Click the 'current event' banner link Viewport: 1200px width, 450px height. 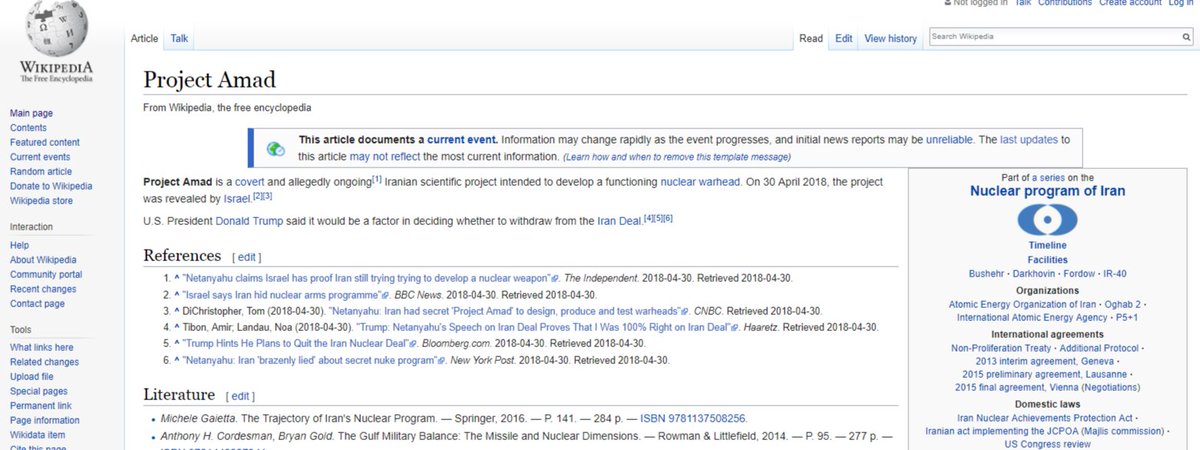(461, 140)
